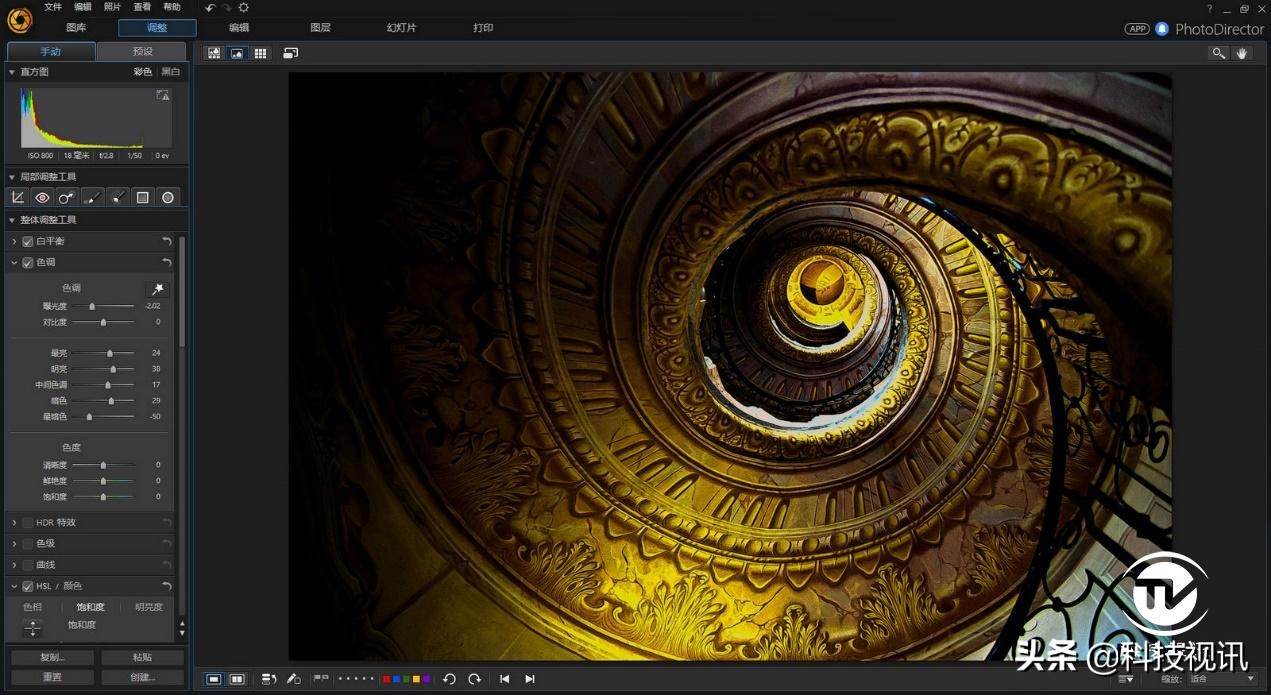Click the 粘贴 paste button
The height and width of the screenshot is (695, 1271).
coord(142,658)
